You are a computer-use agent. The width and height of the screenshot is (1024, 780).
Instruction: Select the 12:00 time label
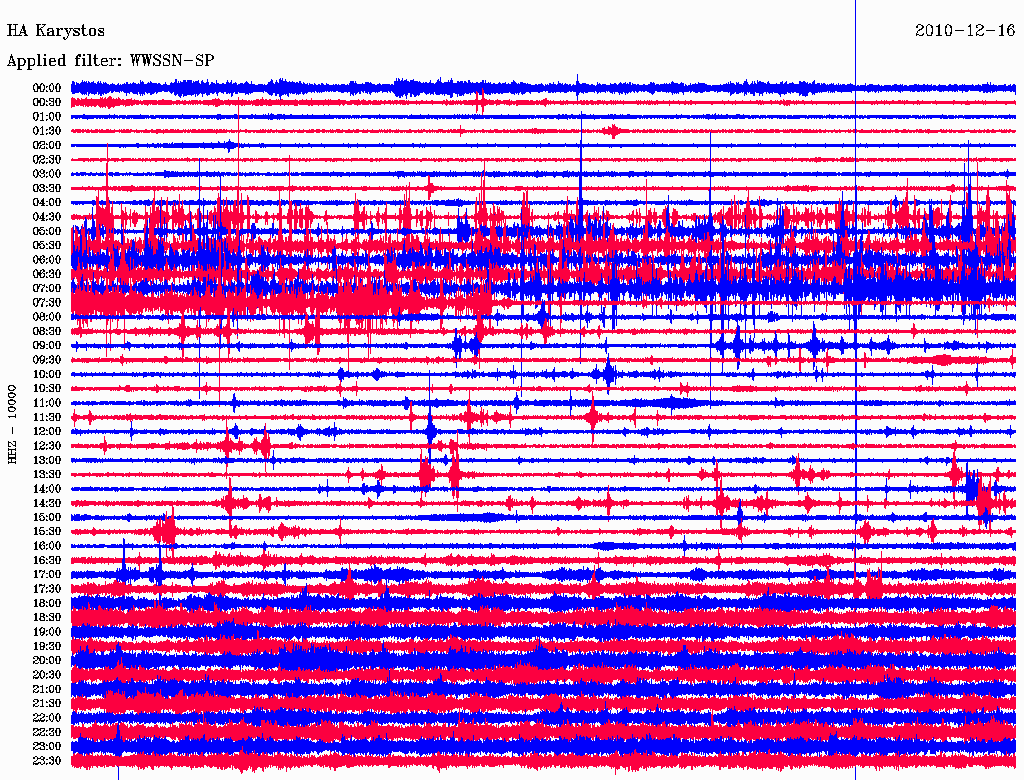coord(46,432)
